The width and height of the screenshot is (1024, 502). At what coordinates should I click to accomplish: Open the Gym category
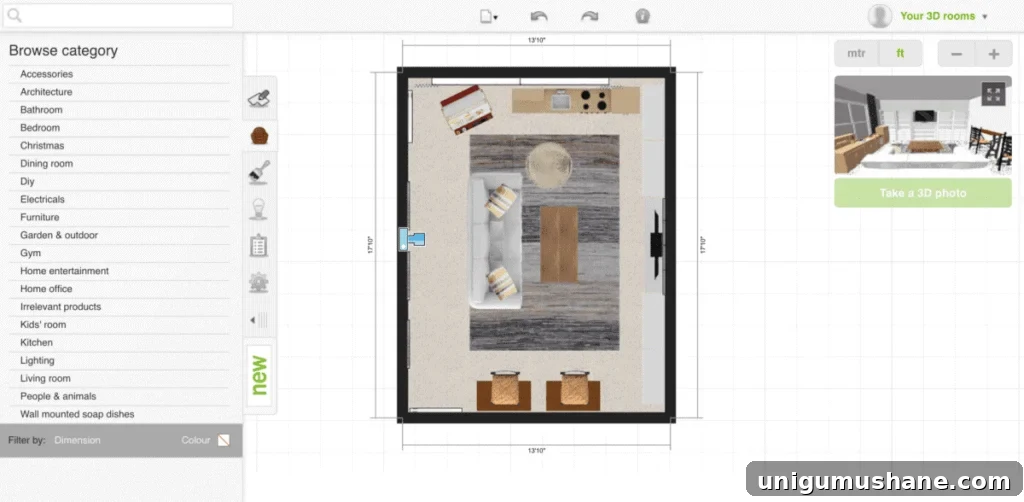[30, 253]
